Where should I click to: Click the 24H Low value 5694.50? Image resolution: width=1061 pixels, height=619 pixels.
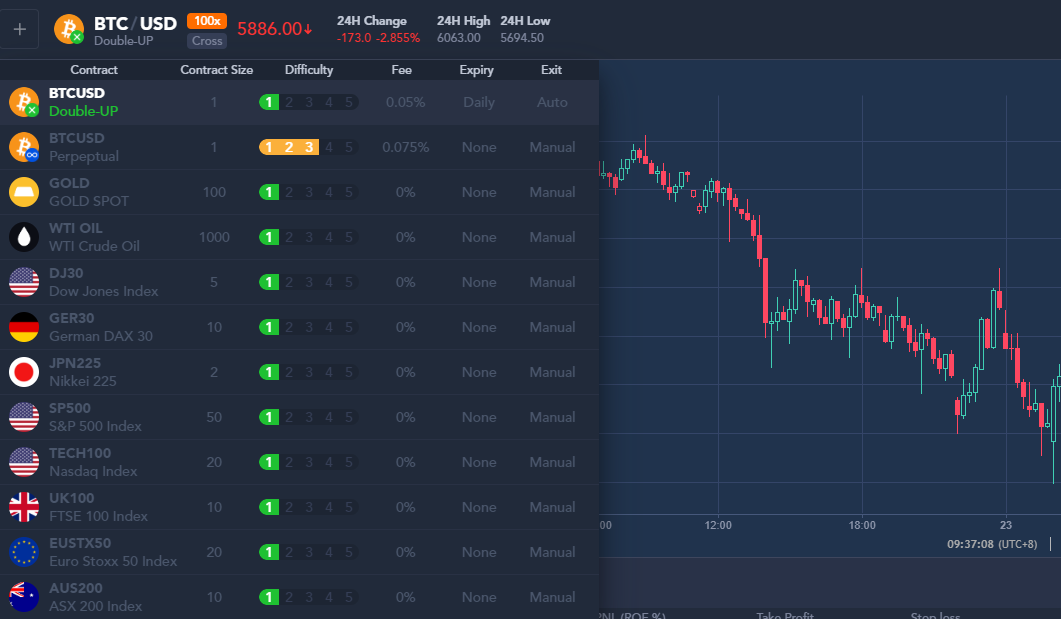522,38
